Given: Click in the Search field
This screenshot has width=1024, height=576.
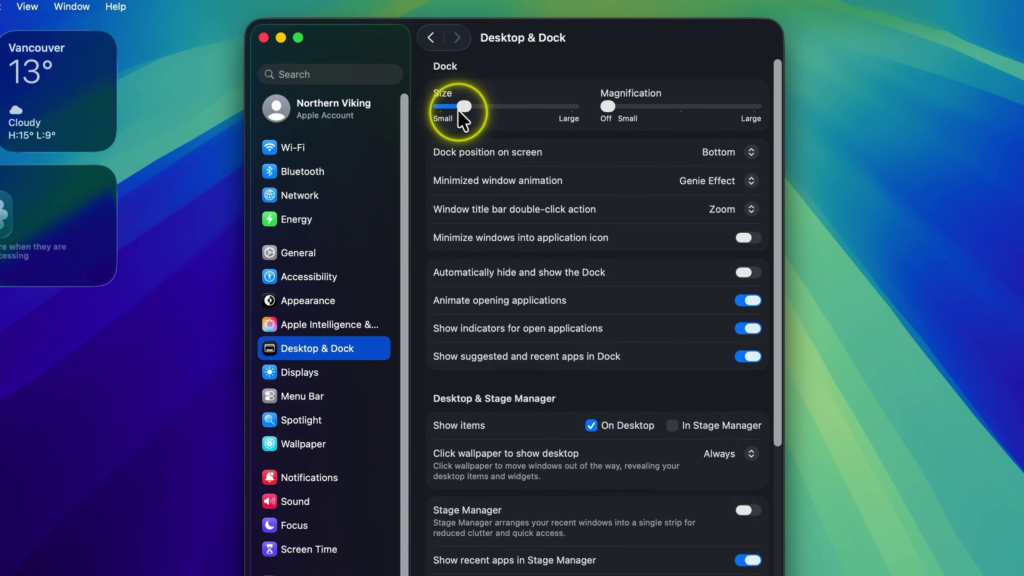Looking at the screenshot, I should [330, 74].
